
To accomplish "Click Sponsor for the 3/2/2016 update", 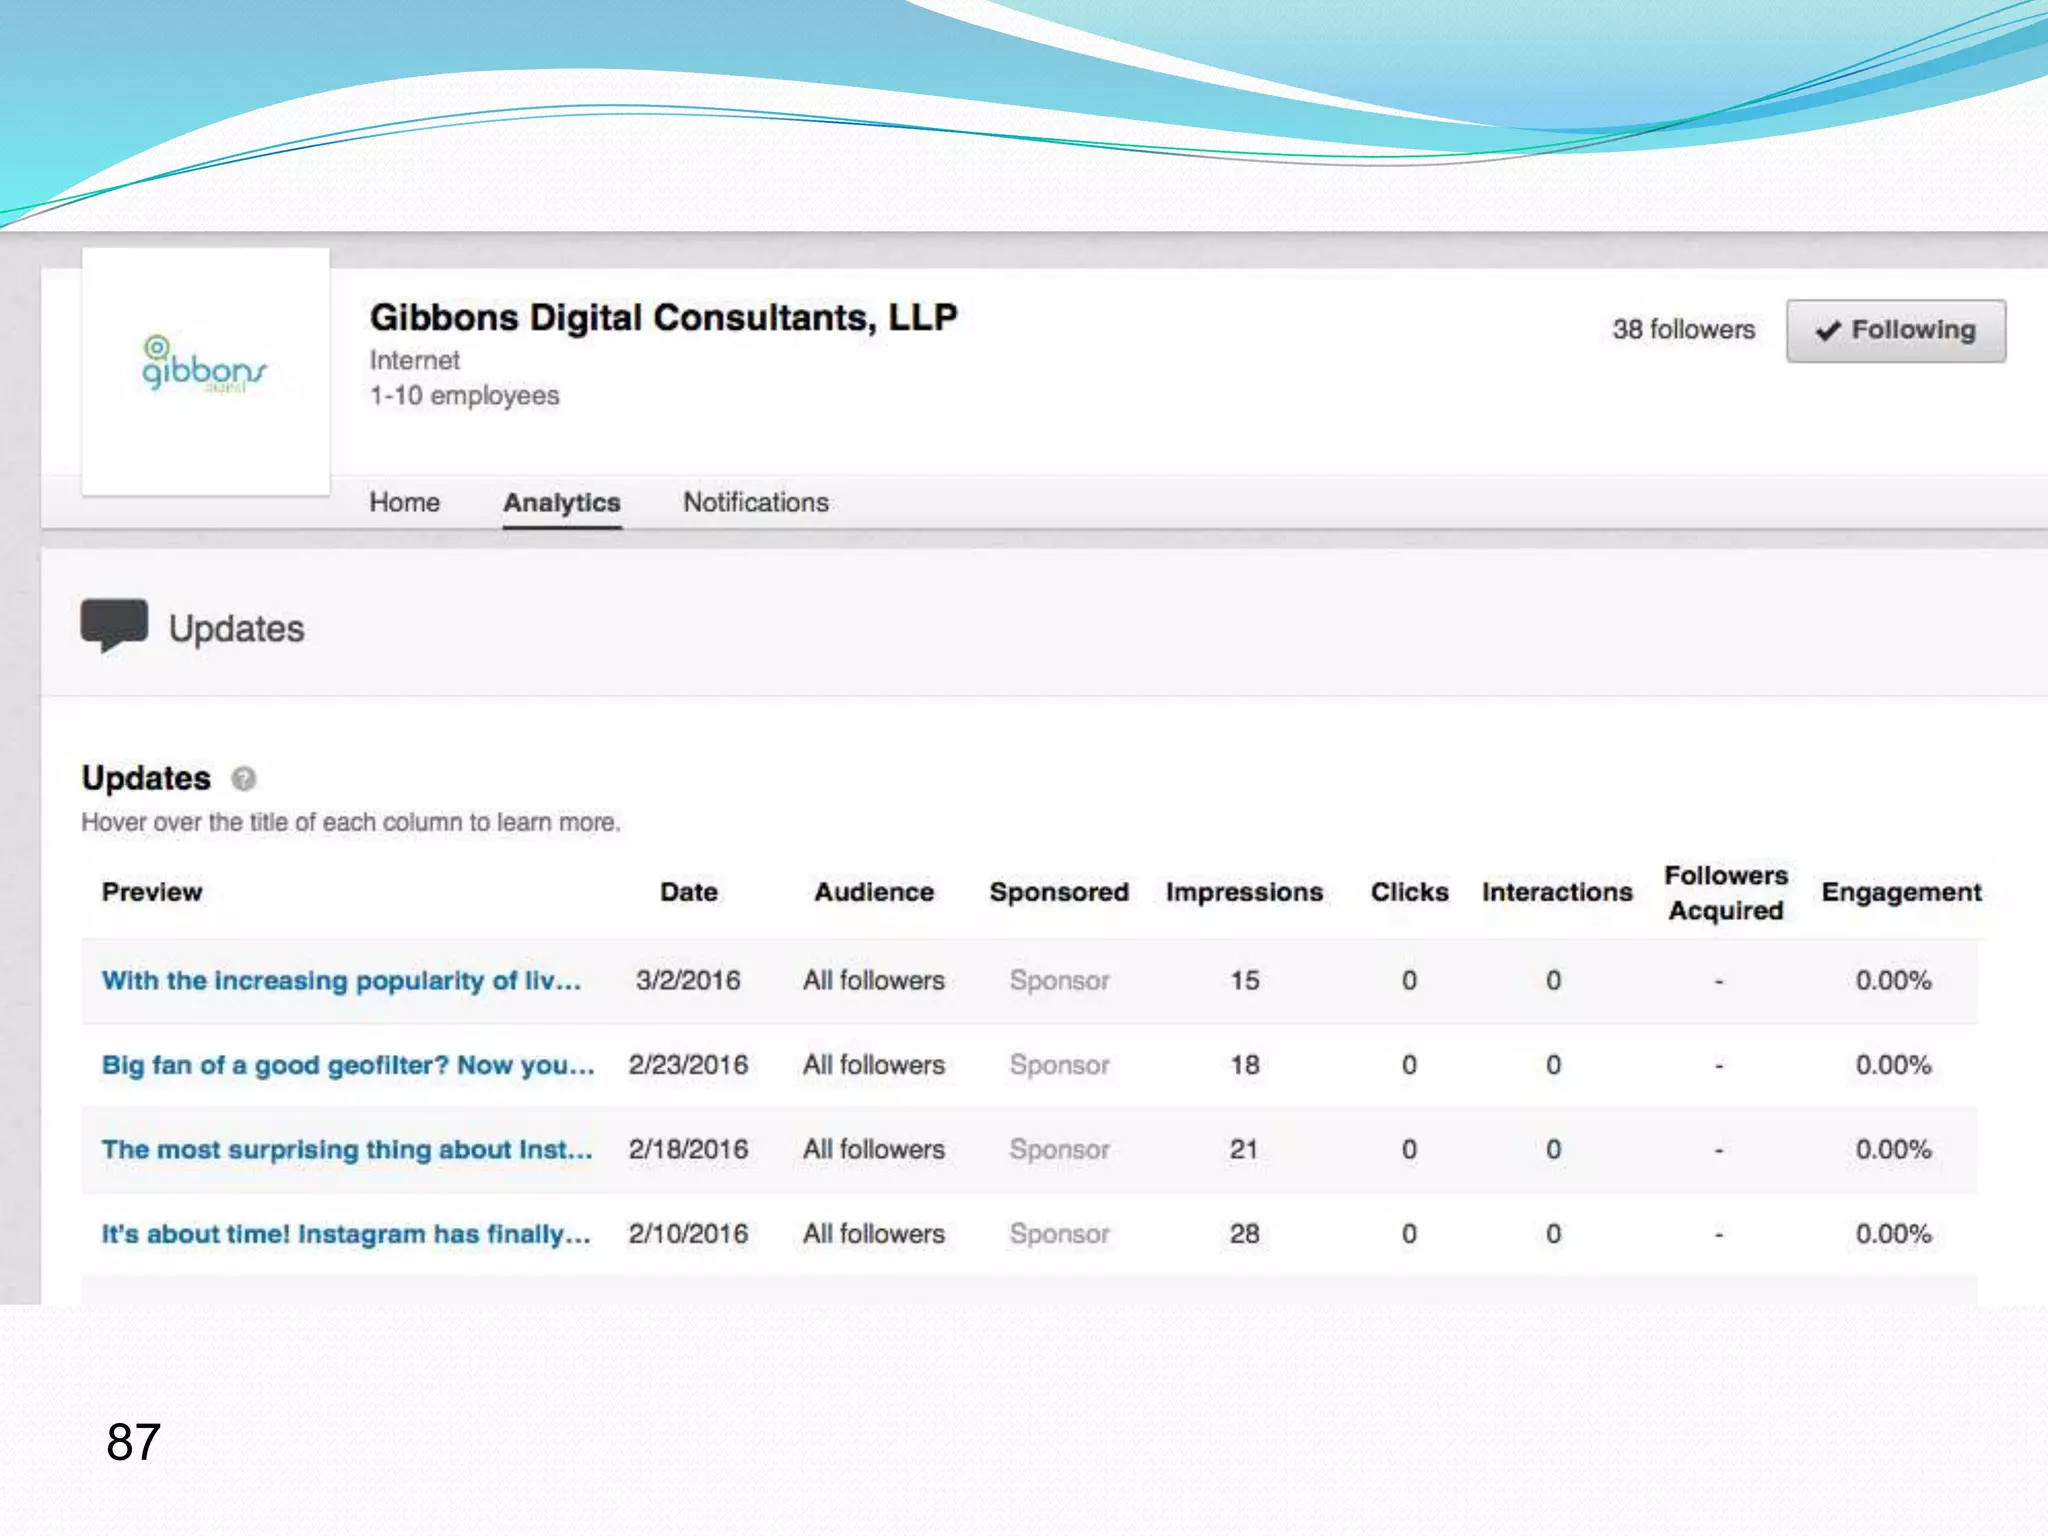I will (x=1059, y=980).
